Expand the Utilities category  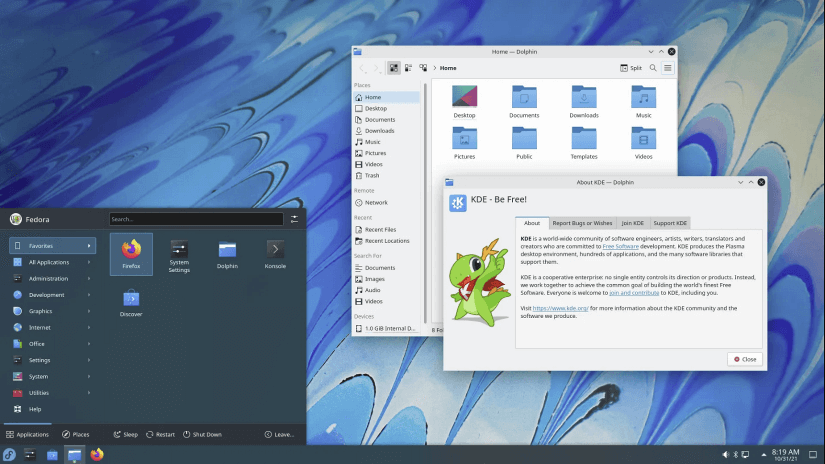coord(53,392)
